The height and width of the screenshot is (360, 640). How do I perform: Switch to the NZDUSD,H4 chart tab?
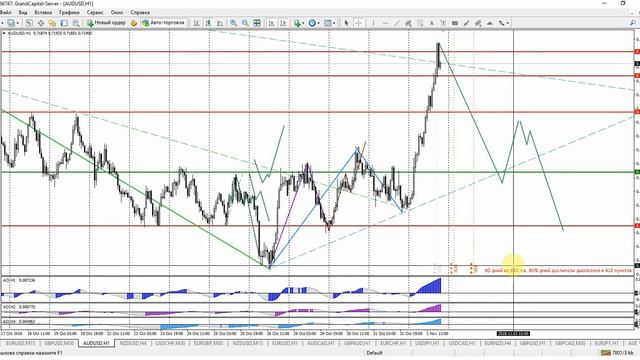click(x=133, y=343)
